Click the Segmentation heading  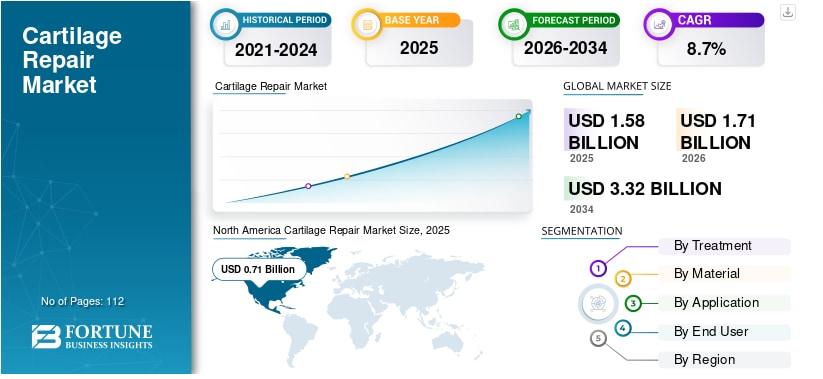582,231
